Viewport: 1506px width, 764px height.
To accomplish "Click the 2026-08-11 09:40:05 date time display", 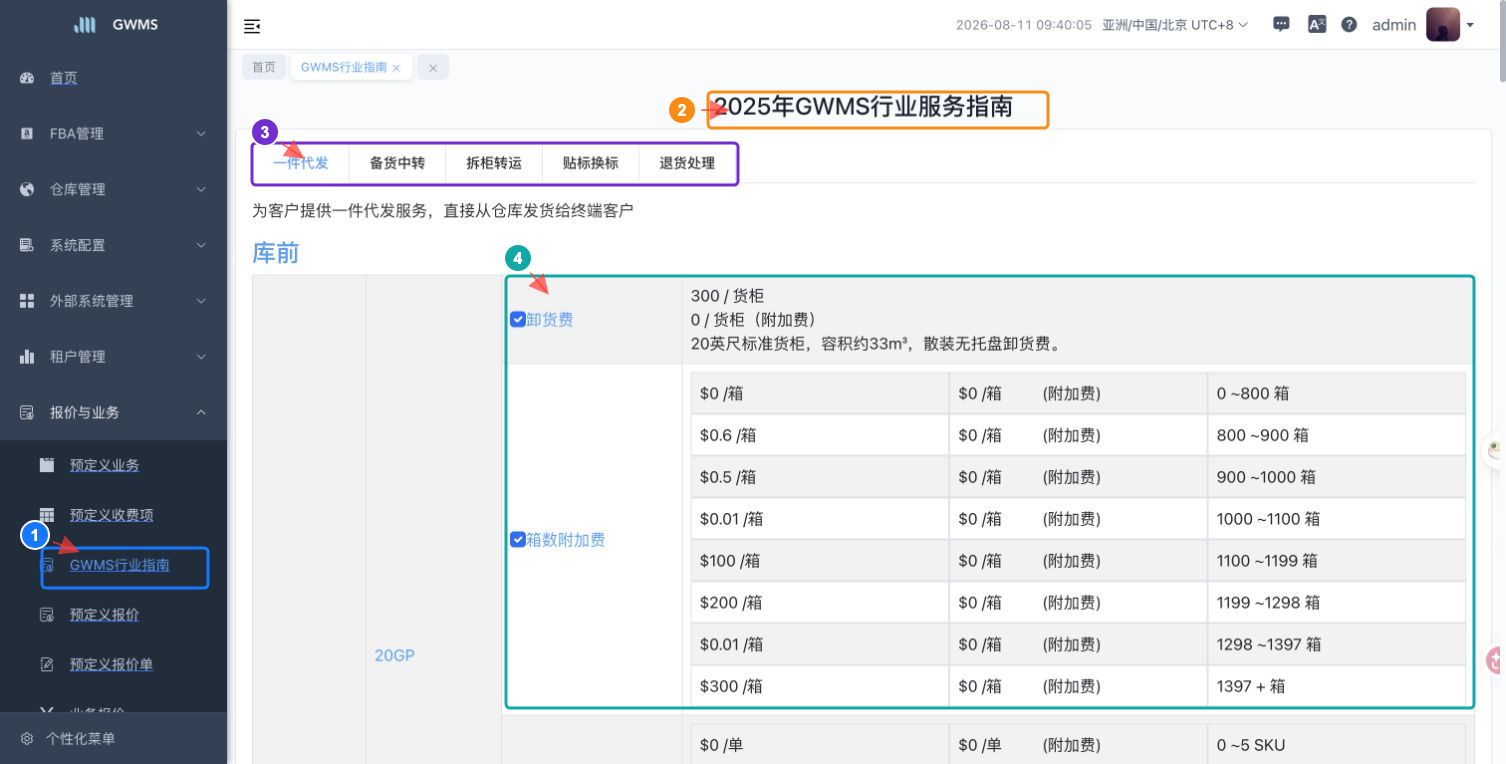I will (x=1024, y=25).
